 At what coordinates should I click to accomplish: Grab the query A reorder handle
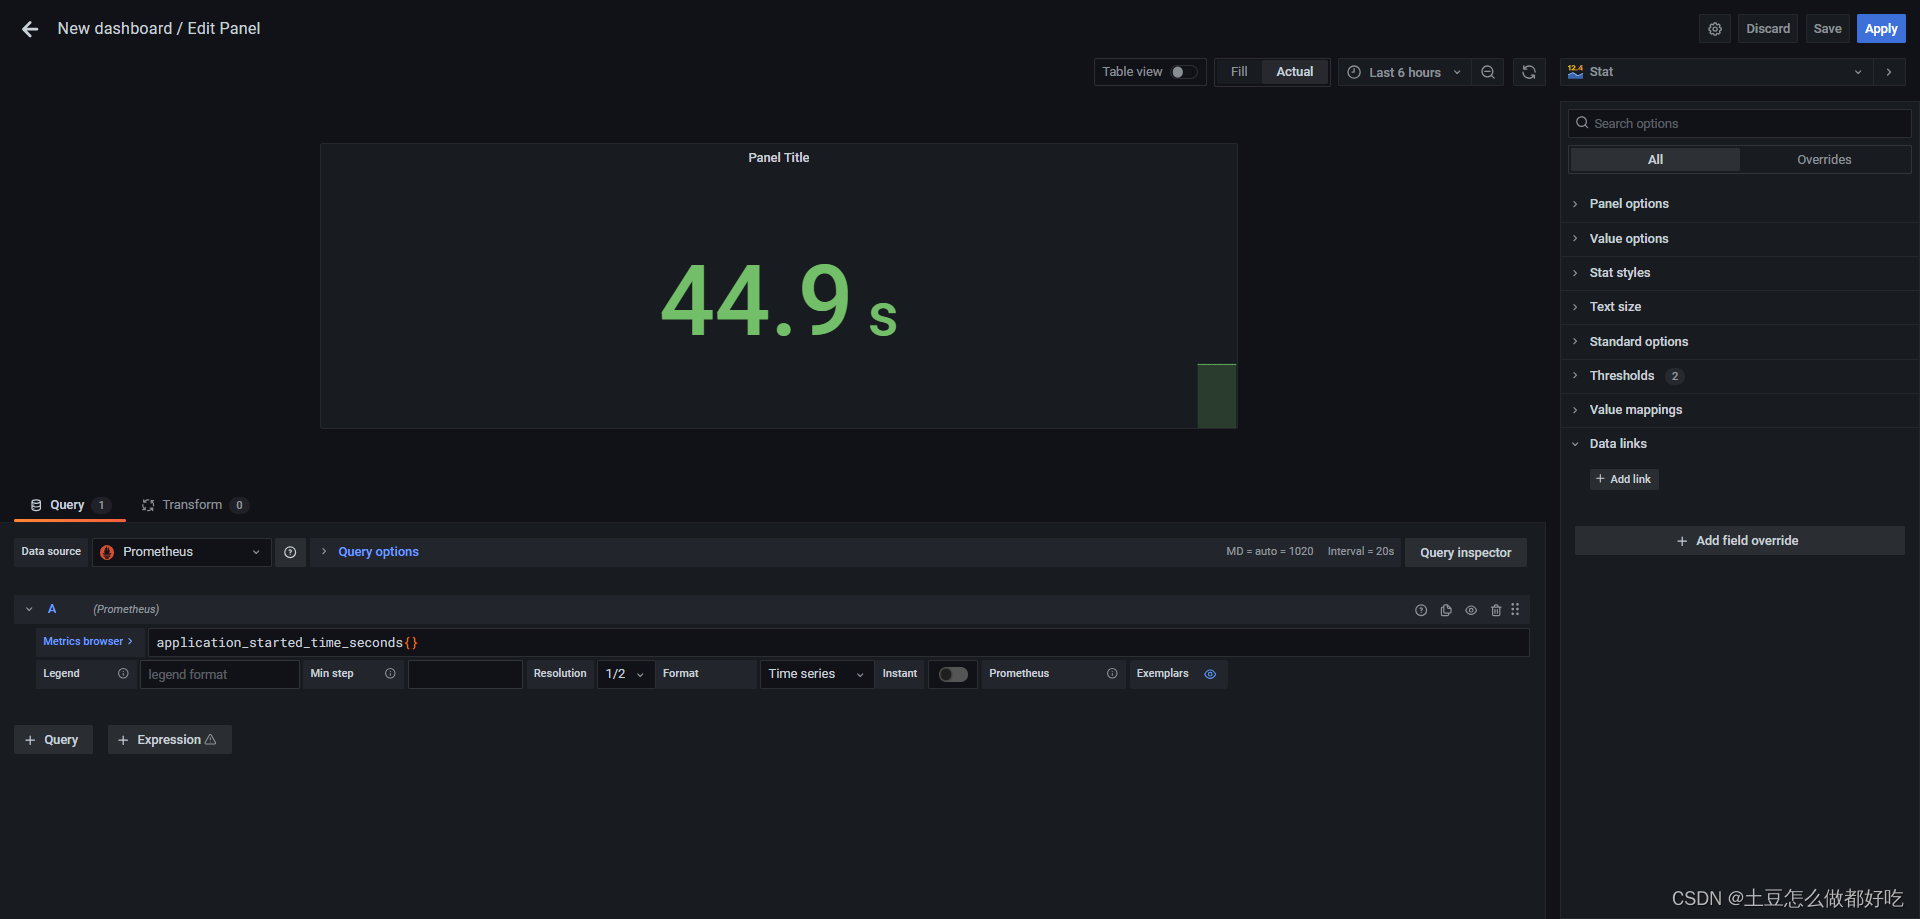(1515, 609)
